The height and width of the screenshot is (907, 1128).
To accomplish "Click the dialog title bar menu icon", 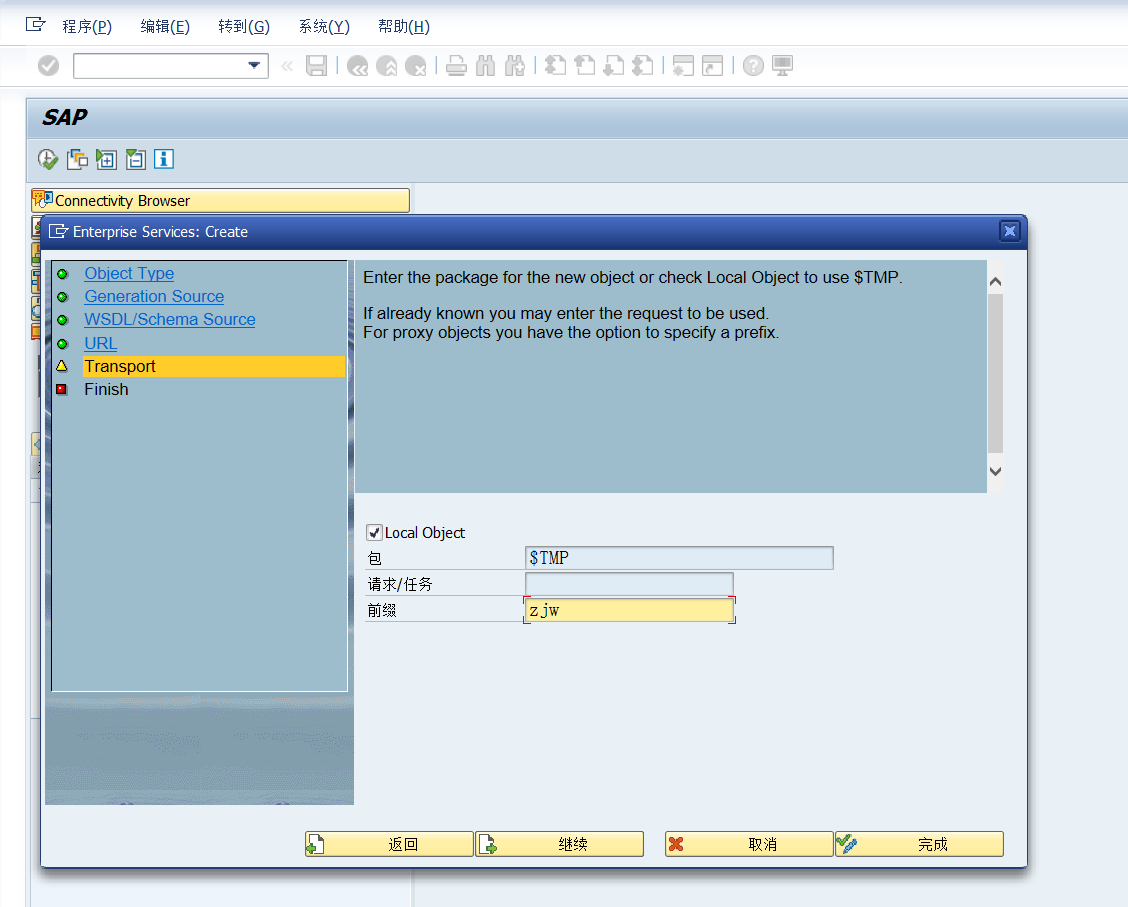I will click(58, 232).
